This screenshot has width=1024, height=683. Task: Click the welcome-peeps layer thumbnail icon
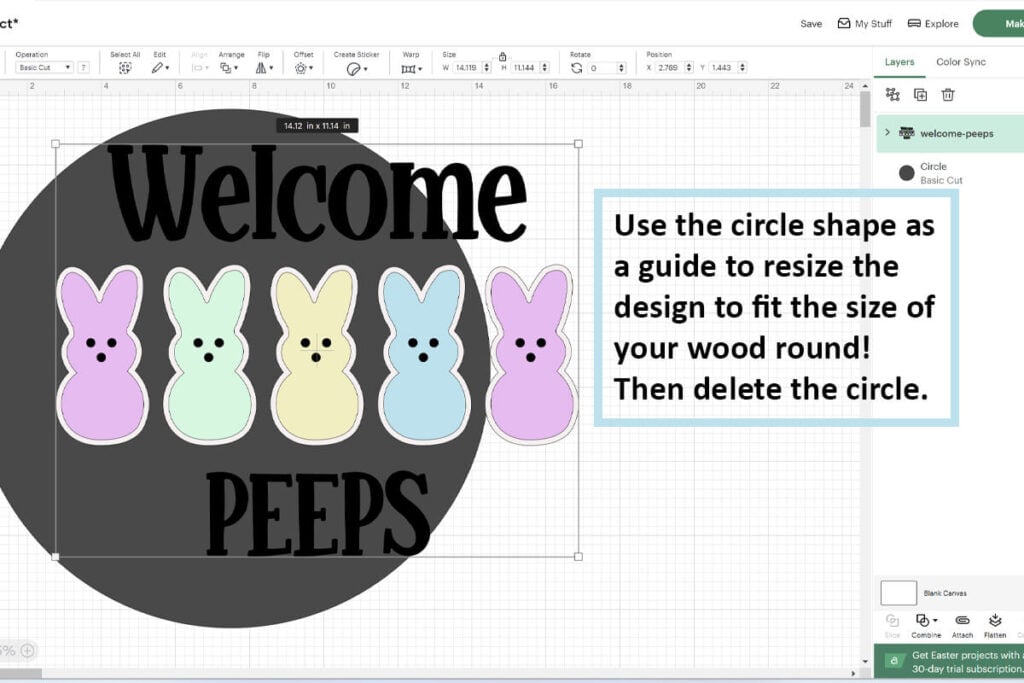[x=906, y=133]
